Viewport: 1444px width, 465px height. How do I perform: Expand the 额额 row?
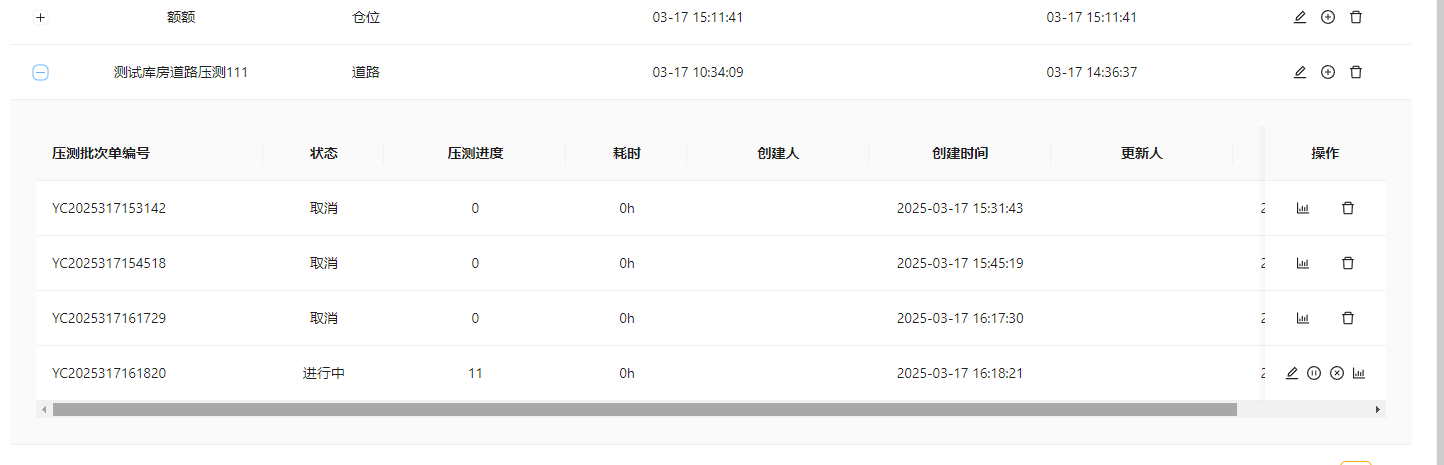(x=41, y=17)
